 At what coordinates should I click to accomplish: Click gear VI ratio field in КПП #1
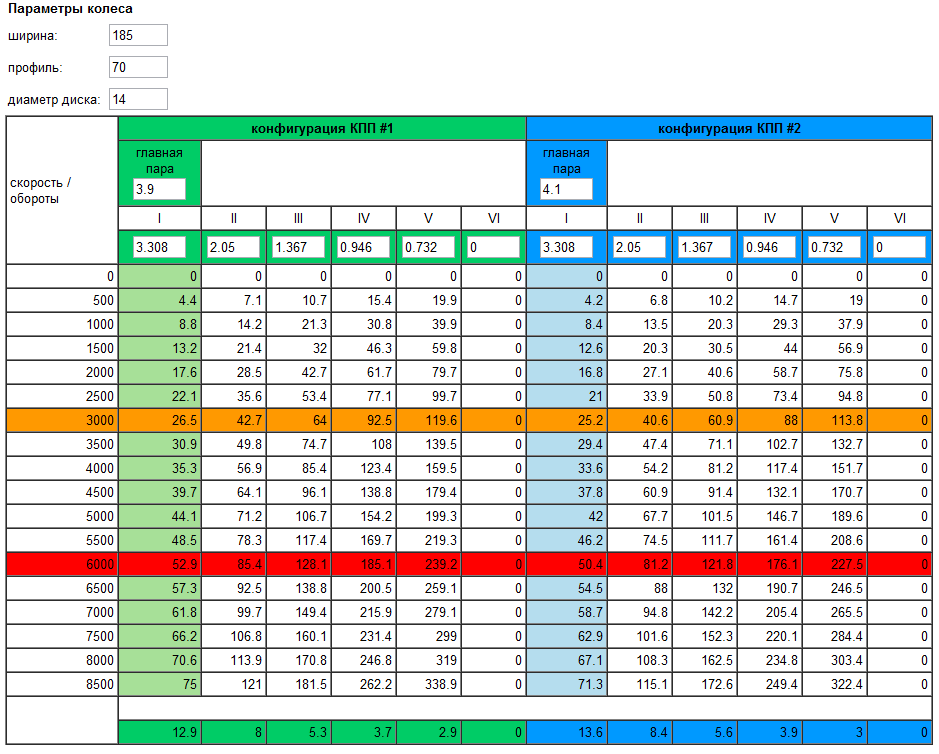coord(493,247)
